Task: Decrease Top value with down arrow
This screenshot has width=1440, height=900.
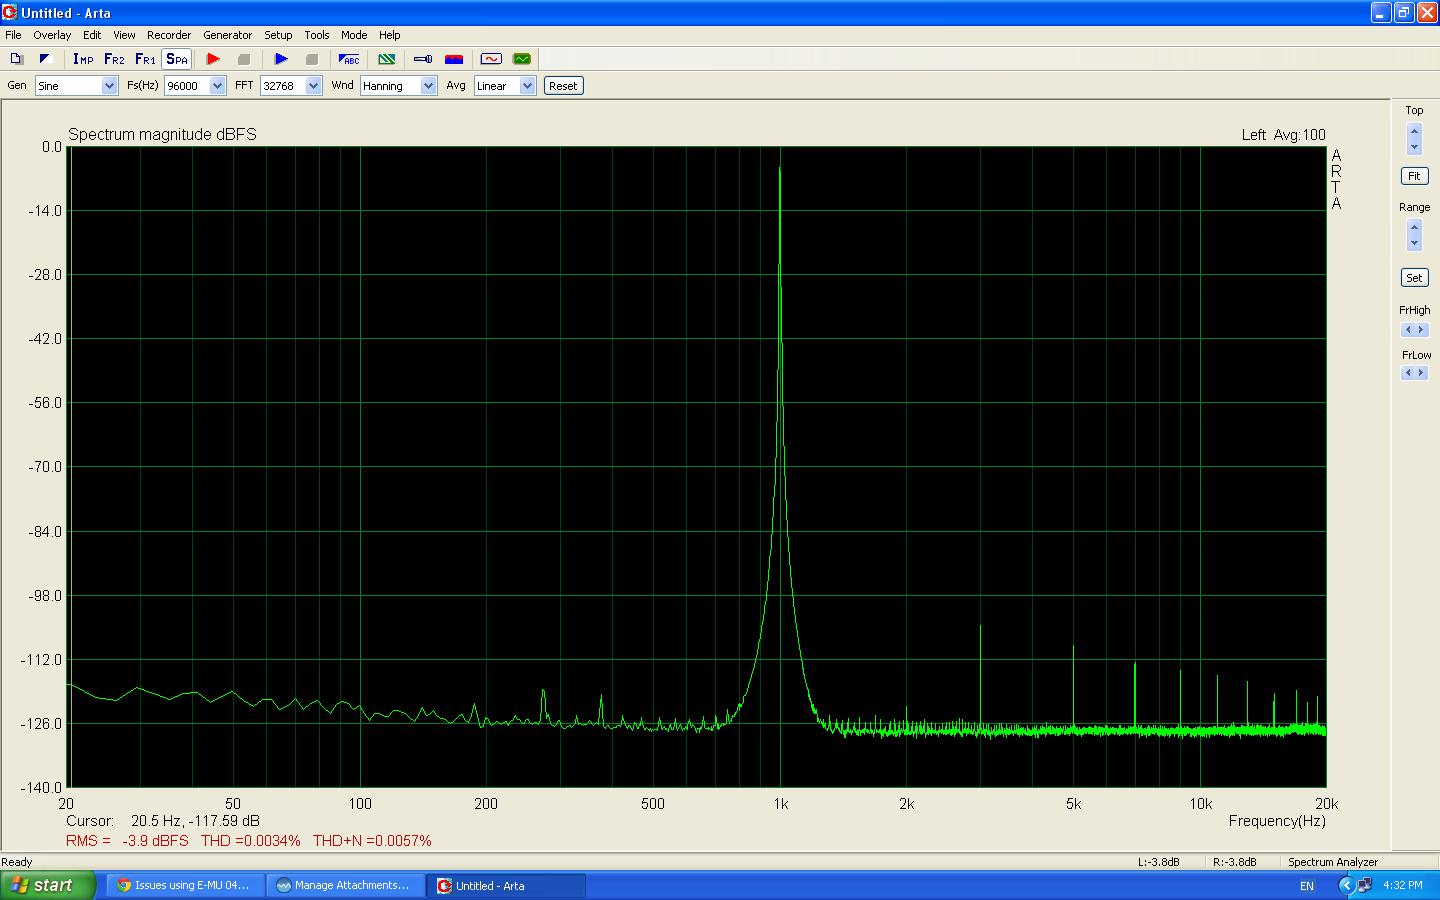Action: tap(1414, 147)
